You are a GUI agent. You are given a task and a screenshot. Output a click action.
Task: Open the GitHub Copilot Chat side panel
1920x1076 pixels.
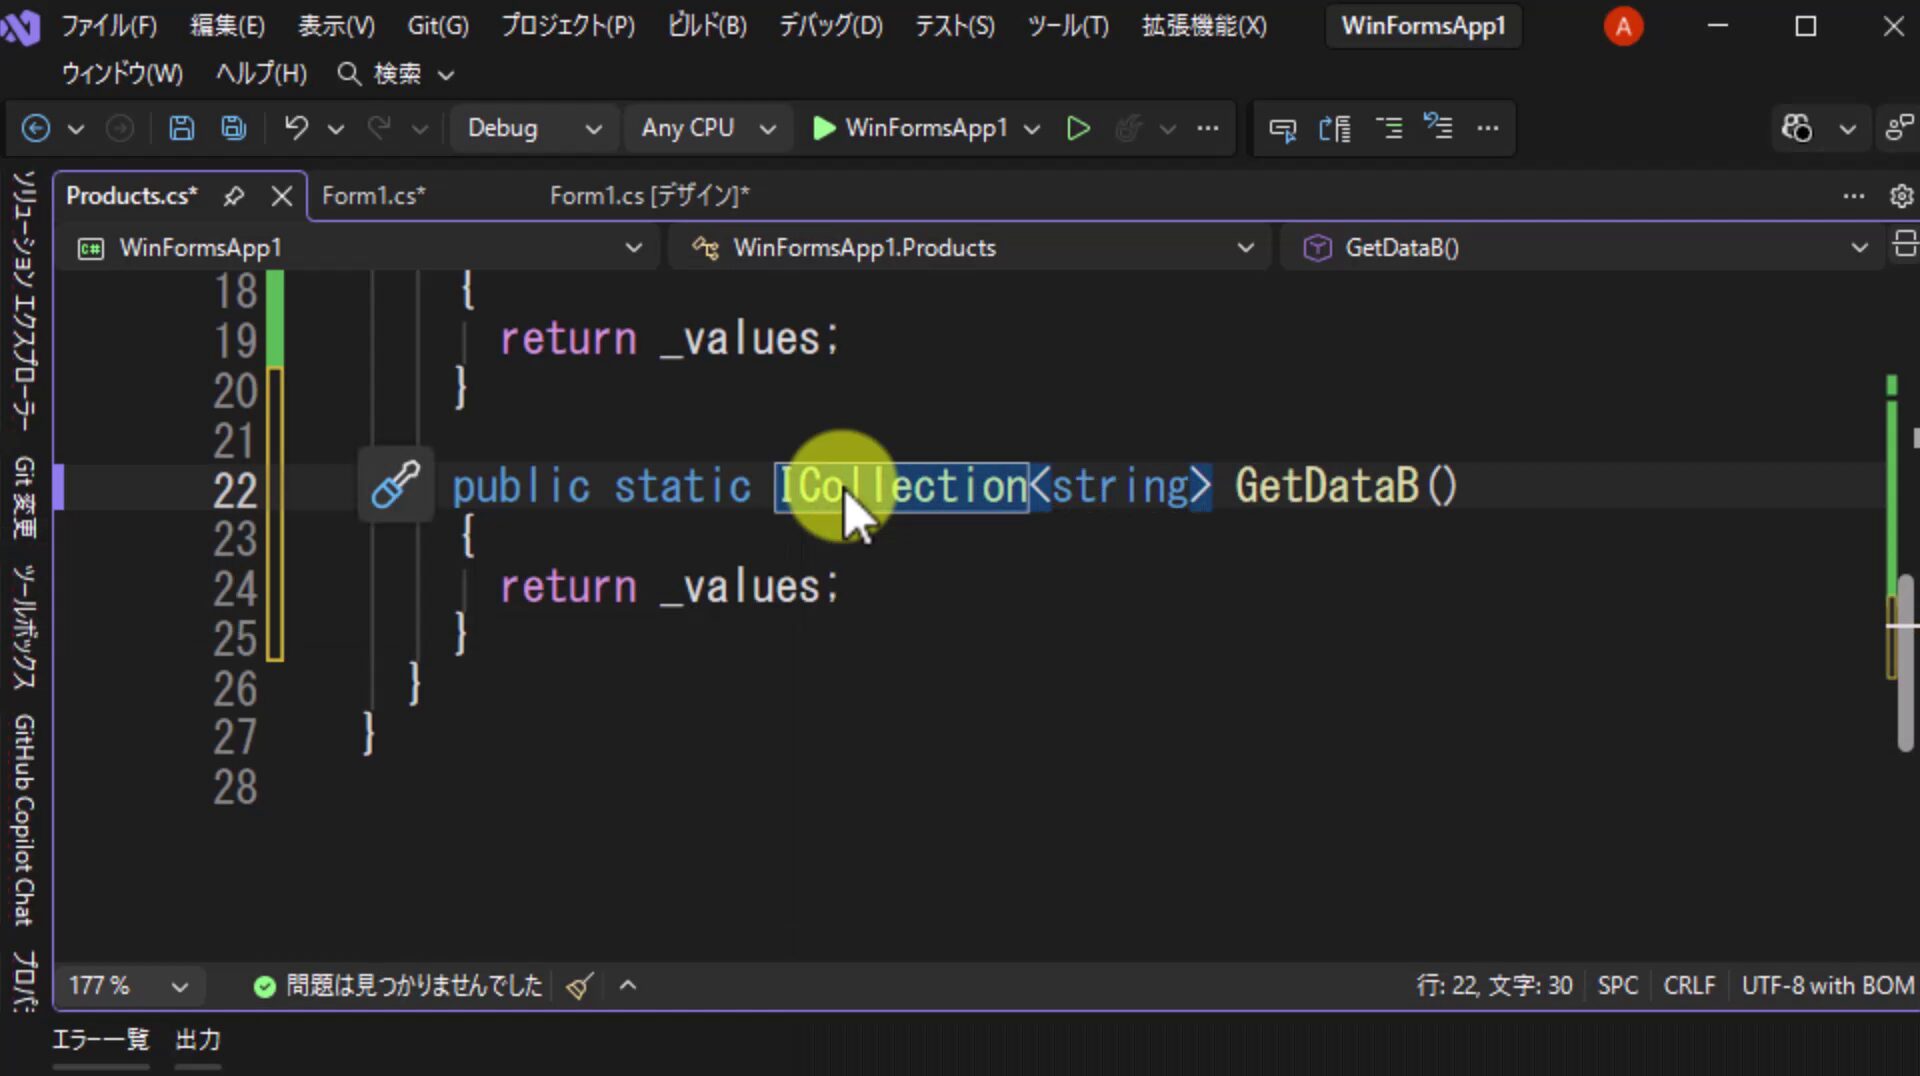(24, 820)
